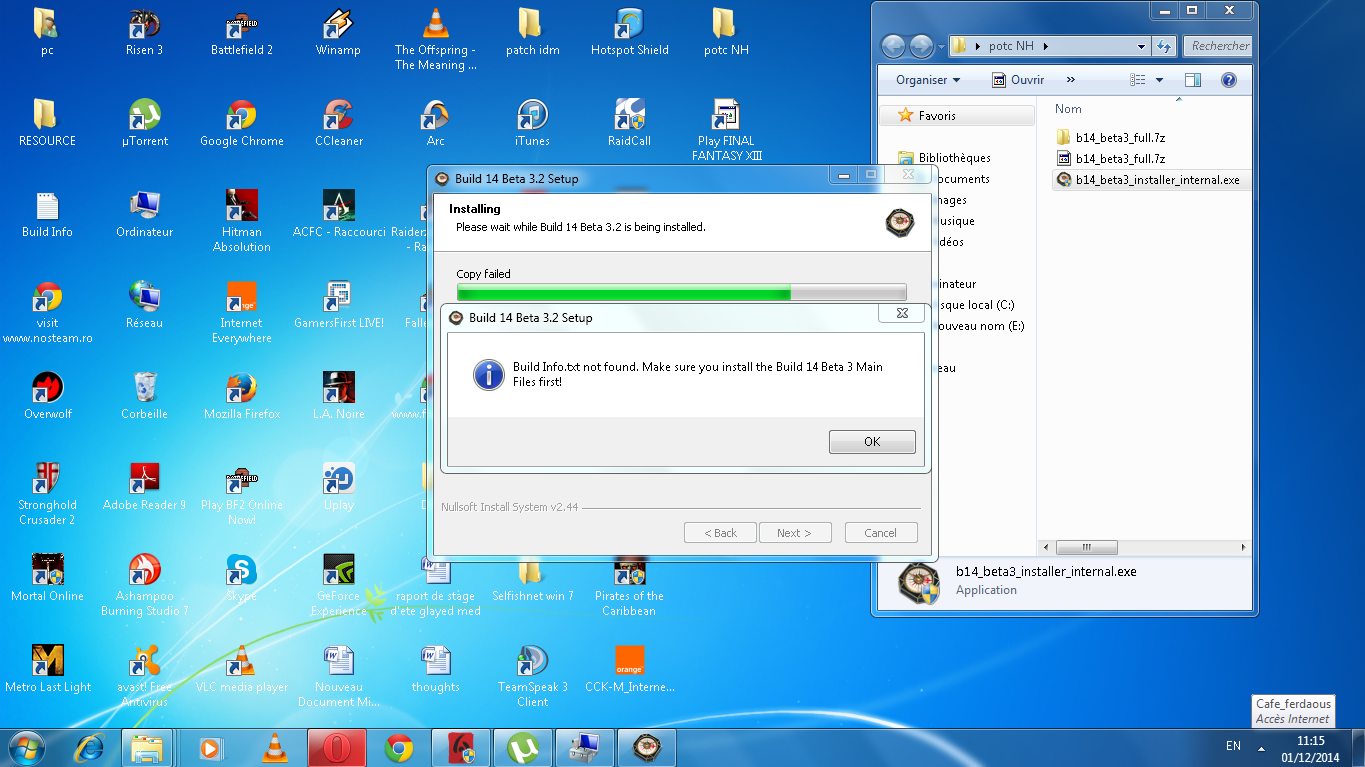
Task: Toggle the Explorer preview pane
Action: (1192, 80)
